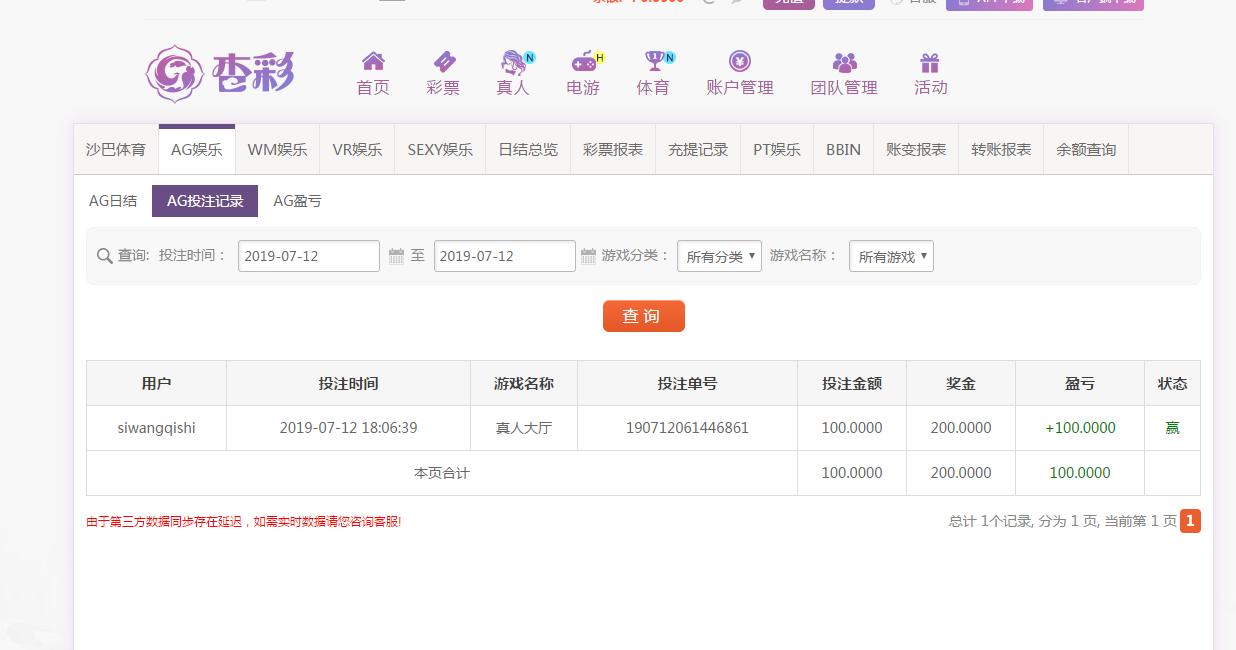The height and width of the screenshot is (650, 1236).
Task: Expand the 所有分类 game category dropdown
Action: (719, 256)
